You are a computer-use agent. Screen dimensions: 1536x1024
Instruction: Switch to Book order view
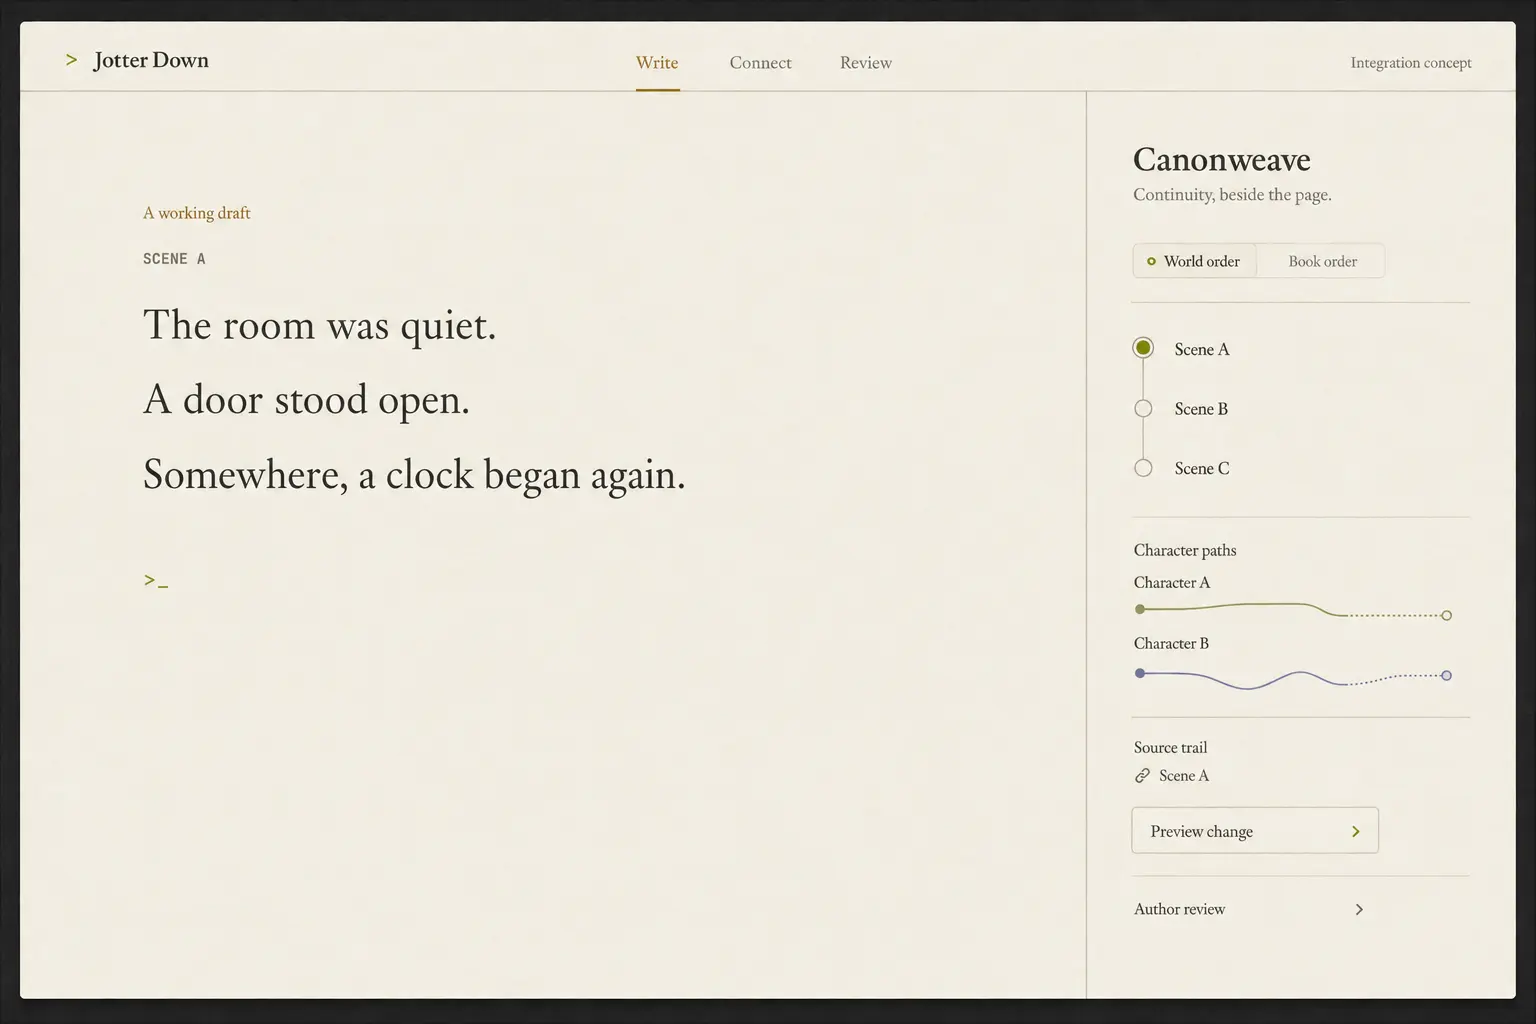pos(1322,261)
